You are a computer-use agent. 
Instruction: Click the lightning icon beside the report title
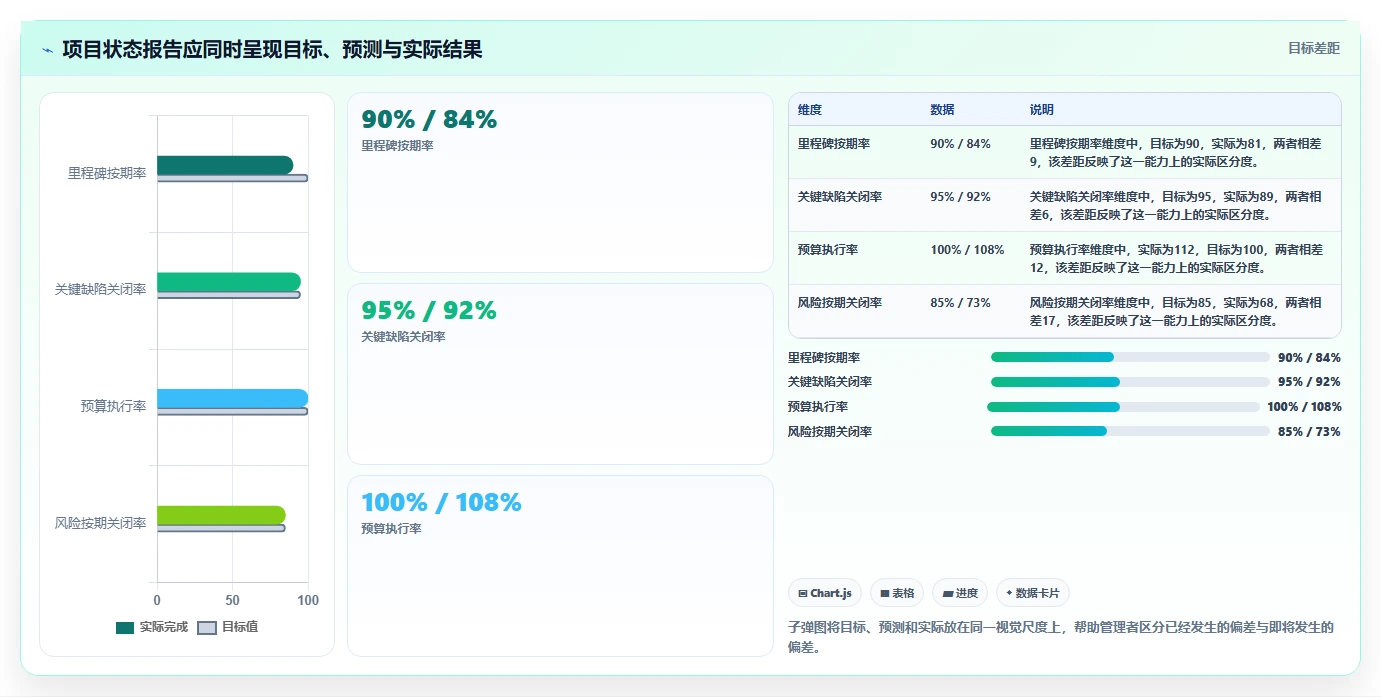[47, 50]
